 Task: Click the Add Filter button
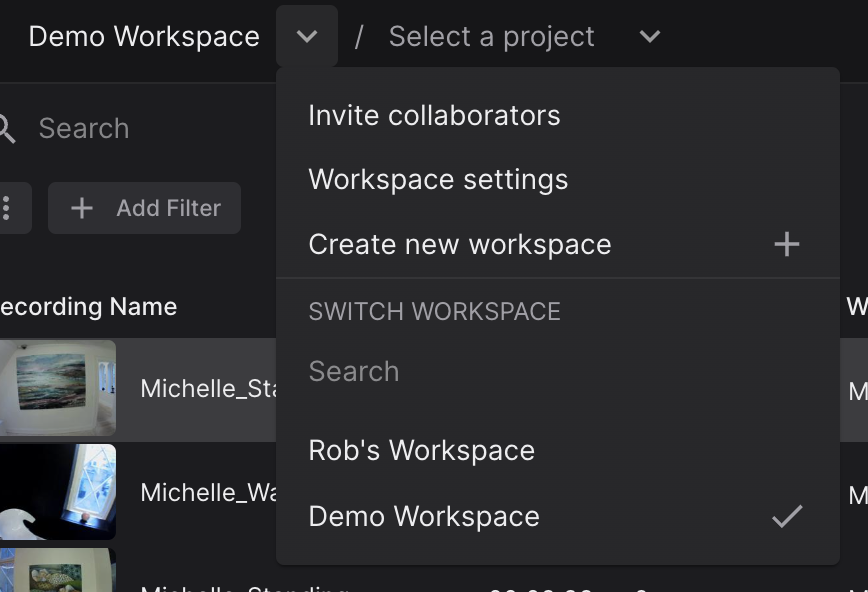point(144,208)
